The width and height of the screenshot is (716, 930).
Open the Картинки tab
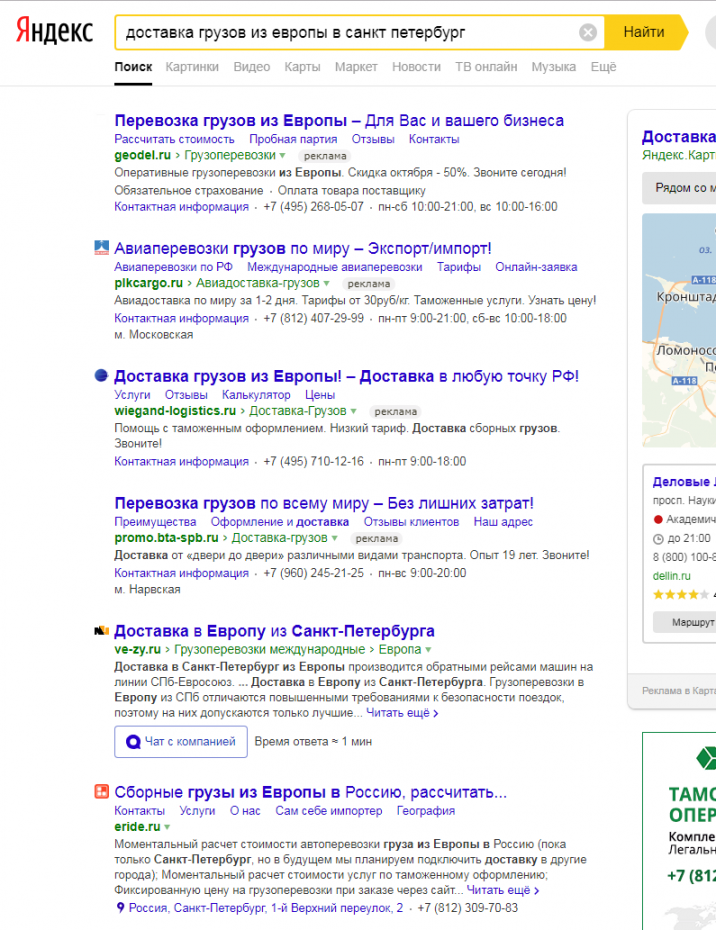point(192,67)
